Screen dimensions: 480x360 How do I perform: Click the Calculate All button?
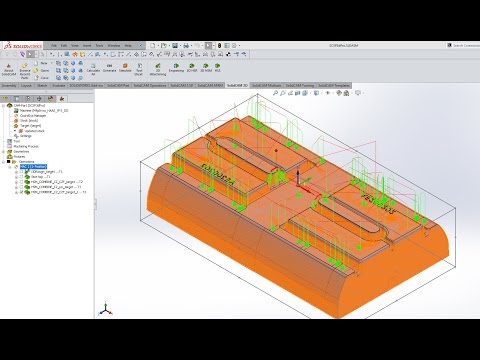click(93, 70)
